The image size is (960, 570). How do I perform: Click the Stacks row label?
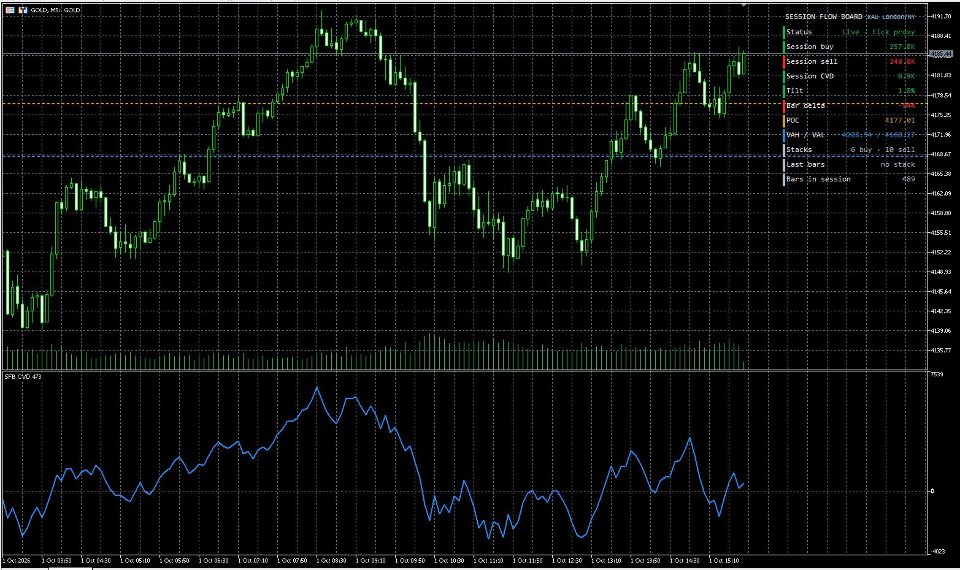point(799,149)
